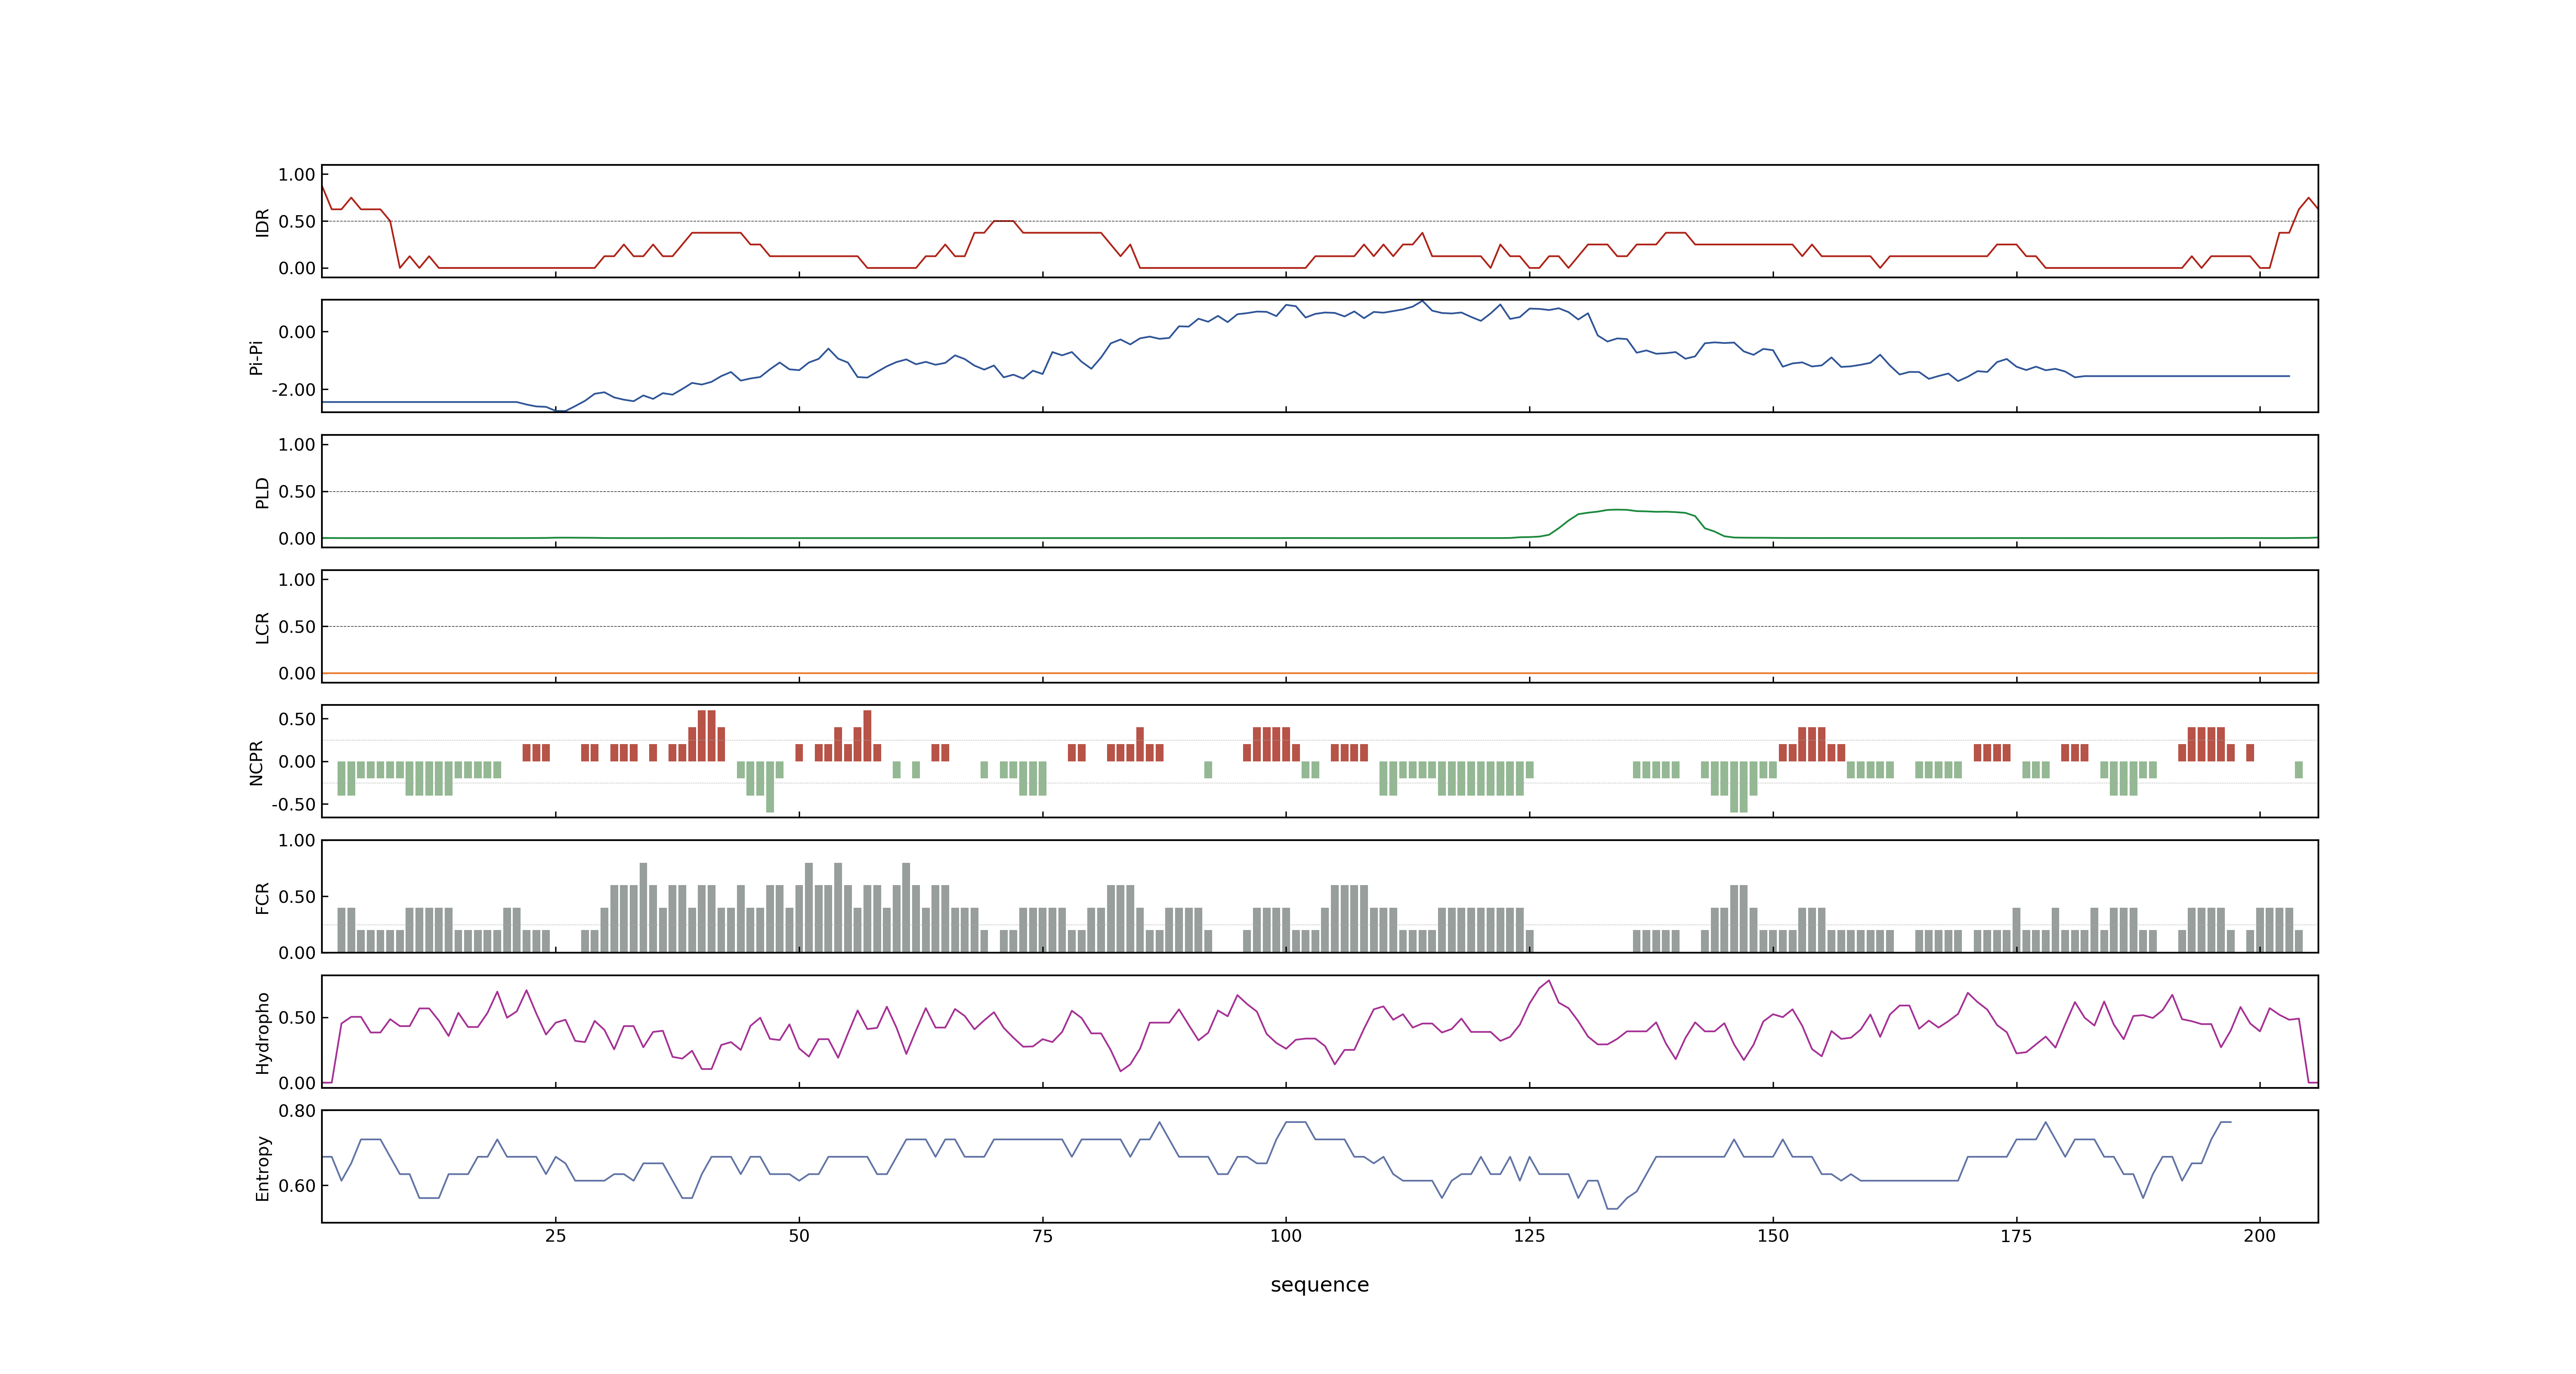The image size is (2576, 1374).
Task: Click the 0.00 tick on Pi-Pi axis
Action: tap(297, 332)
